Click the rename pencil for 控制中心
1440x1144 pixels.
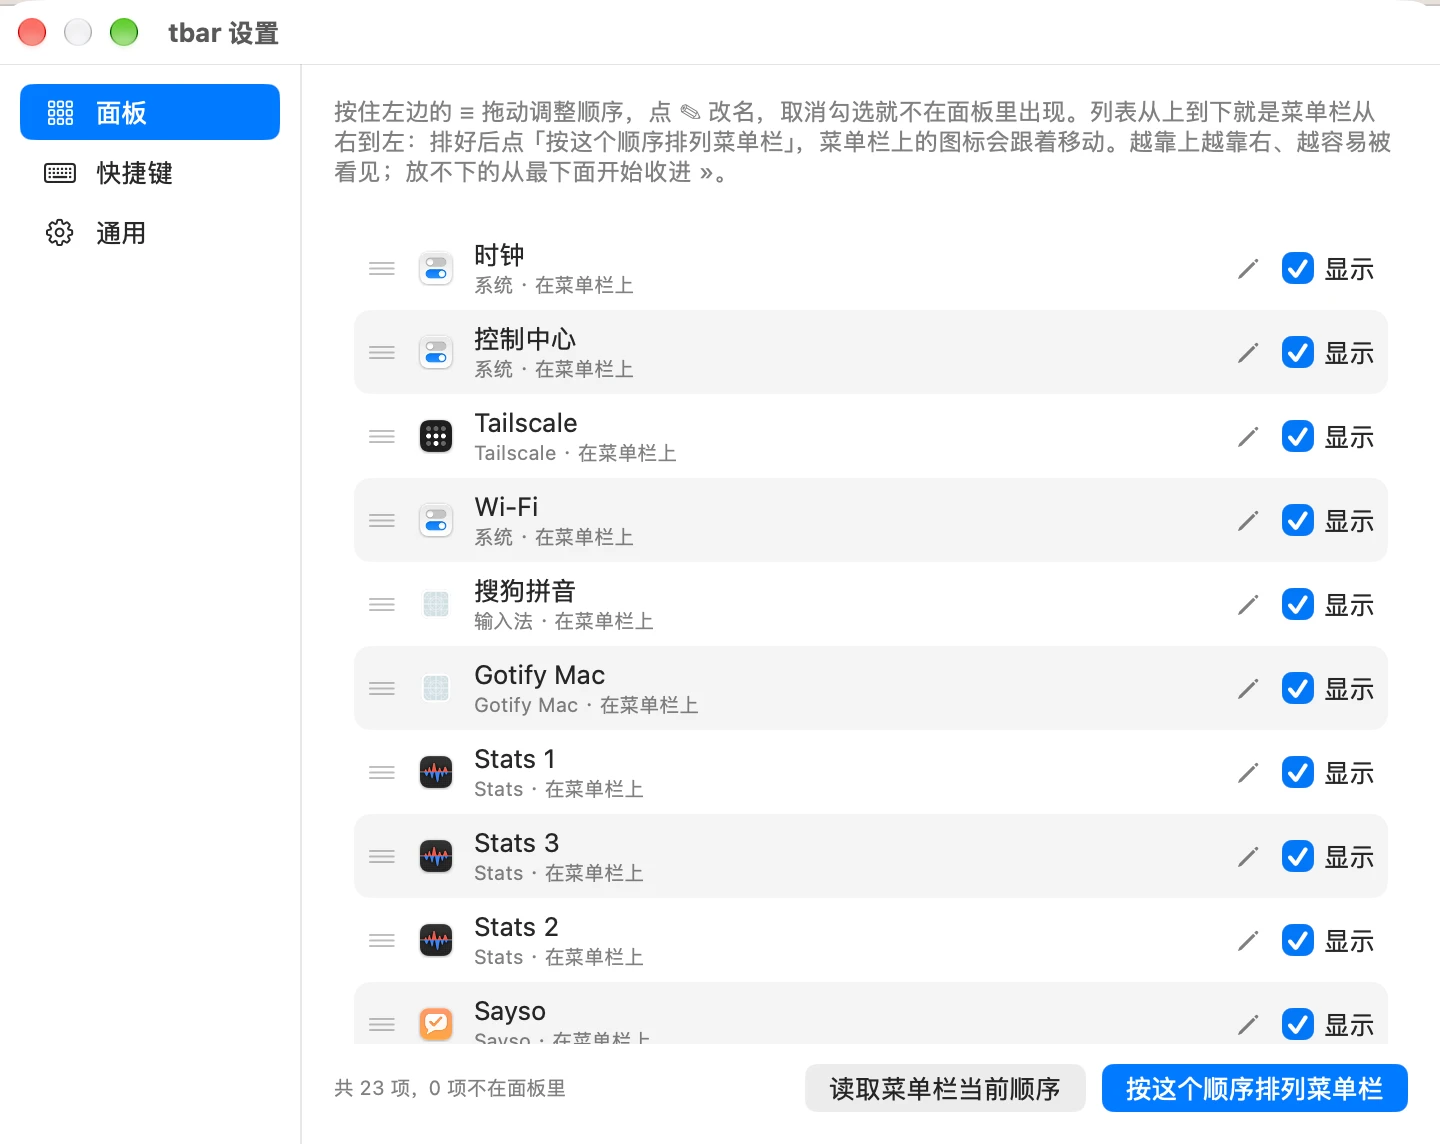point(1248,353)
